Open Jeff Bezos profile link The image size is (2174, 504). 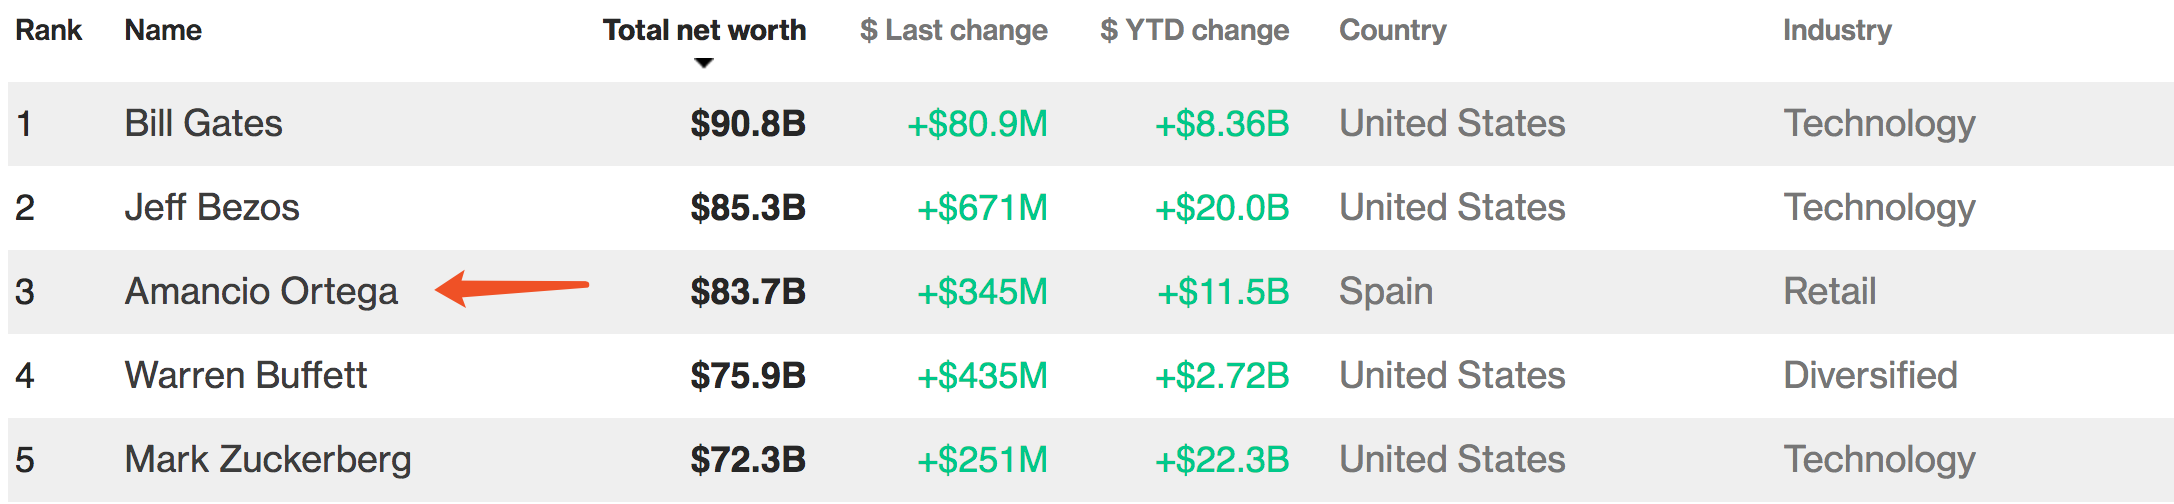coord(212,207)
